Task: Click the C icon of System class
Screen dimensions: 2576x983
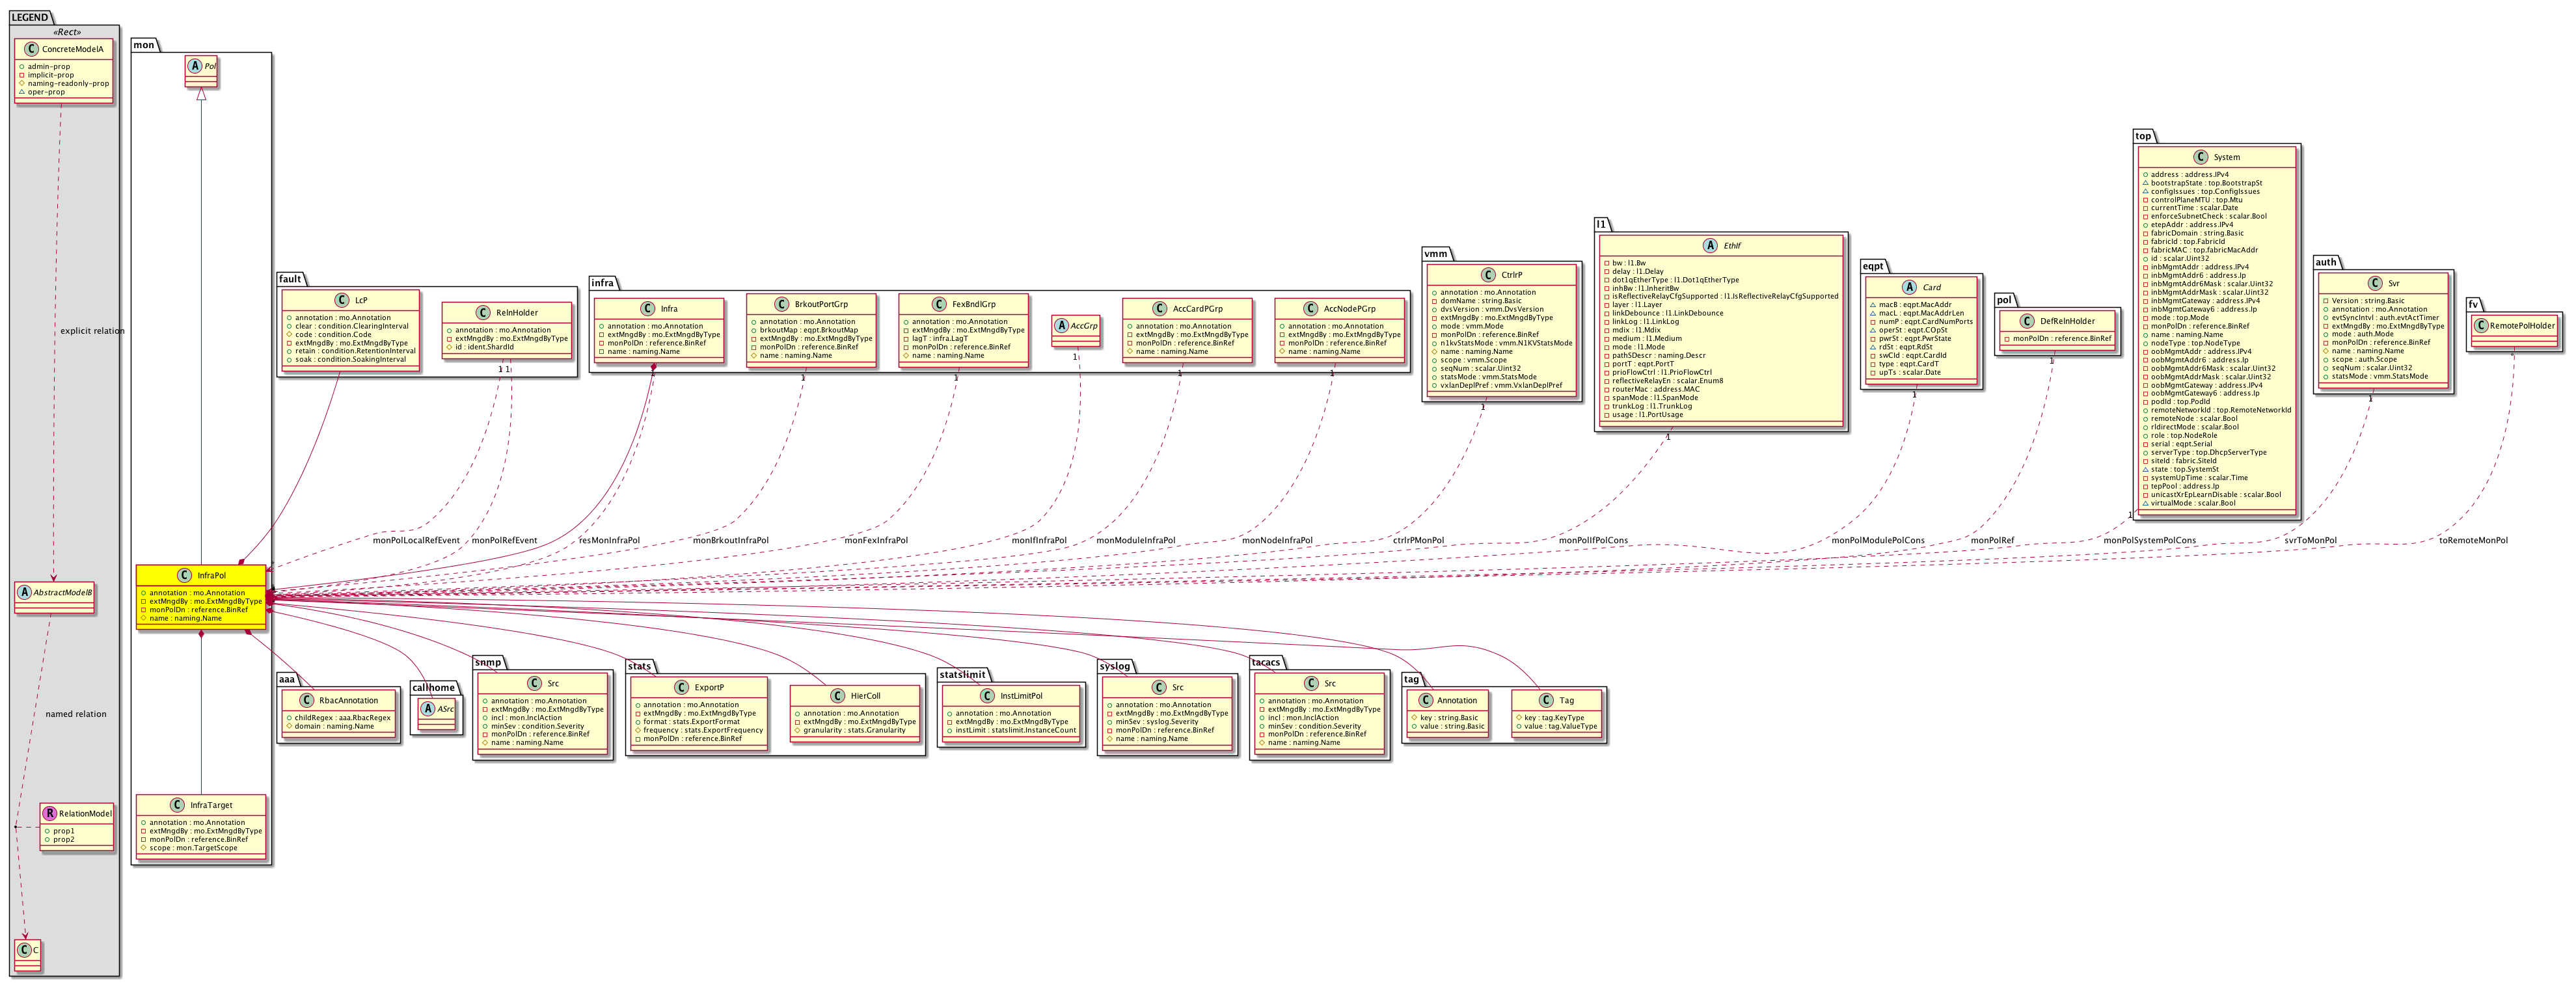Action: tap(2200, 157)
